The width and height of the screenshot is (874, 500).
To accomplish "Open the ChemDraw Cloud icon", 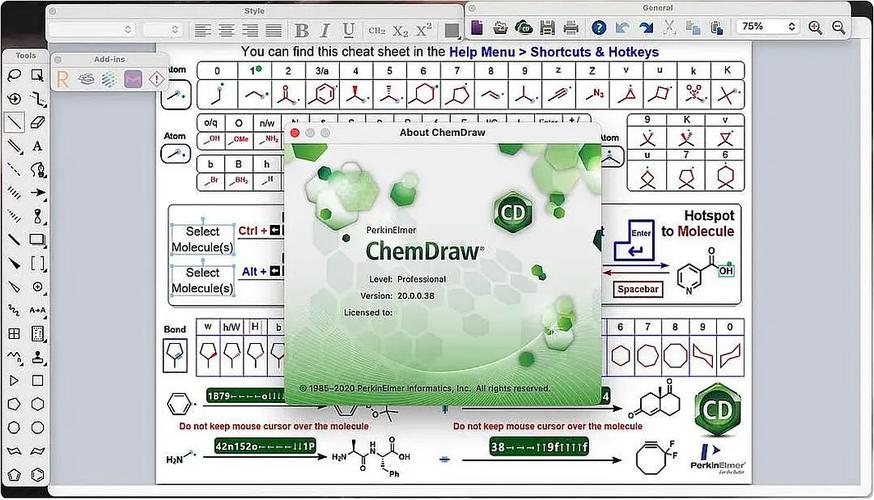I will pyautogui.click(x=523, y=27).
